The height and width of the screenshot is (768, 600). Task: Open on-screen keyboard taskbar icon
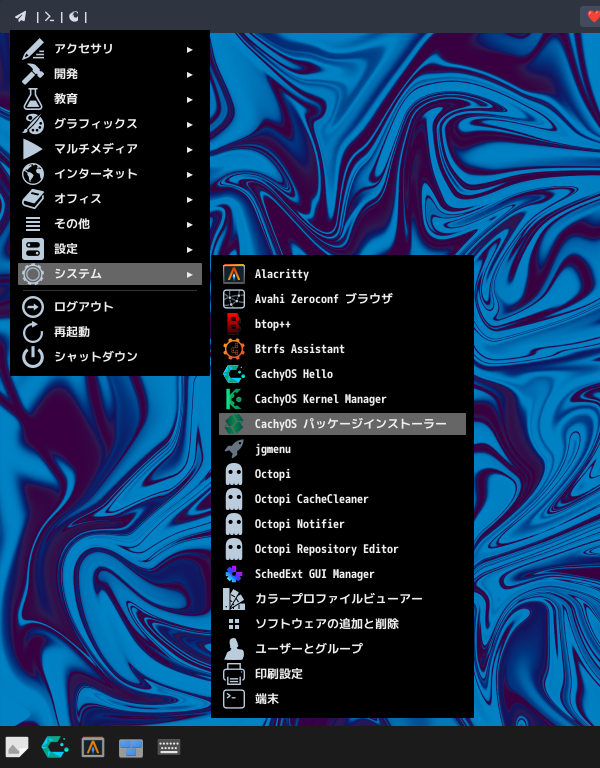coord(169,747)
